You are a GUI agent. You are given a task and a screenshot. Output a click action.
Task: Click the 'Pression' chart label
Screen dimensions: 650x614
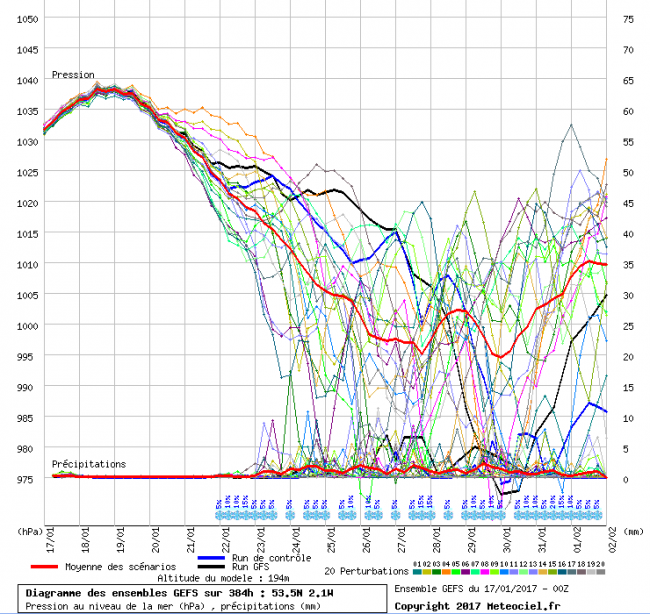click(x=73, y=75)
